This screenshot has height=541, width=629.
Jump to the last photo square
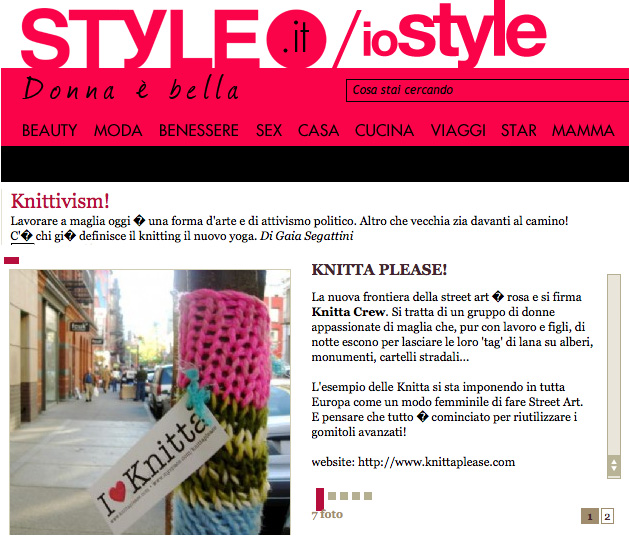click(368, 496)
